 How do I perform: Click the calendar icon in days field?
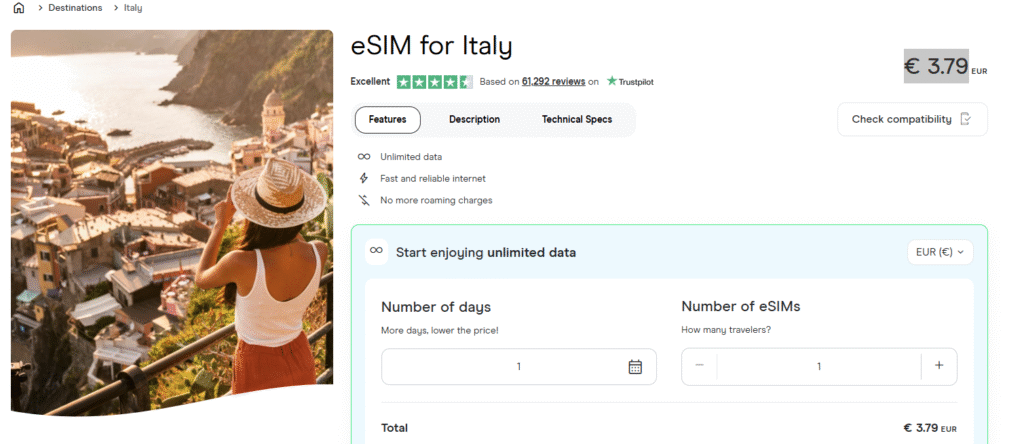(635, 367)
